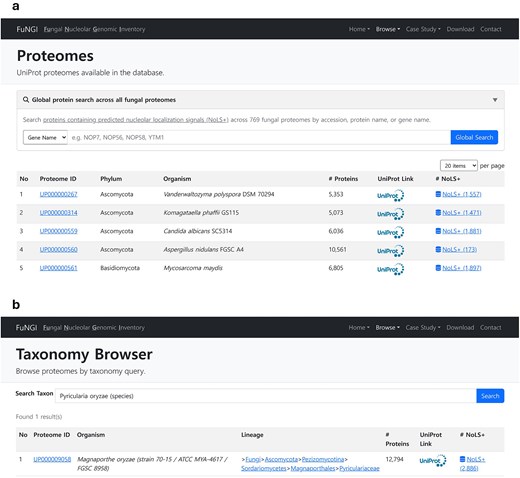
Task: Open UniProt logo for Komagataella phaffii row
Action: [390, 214]
